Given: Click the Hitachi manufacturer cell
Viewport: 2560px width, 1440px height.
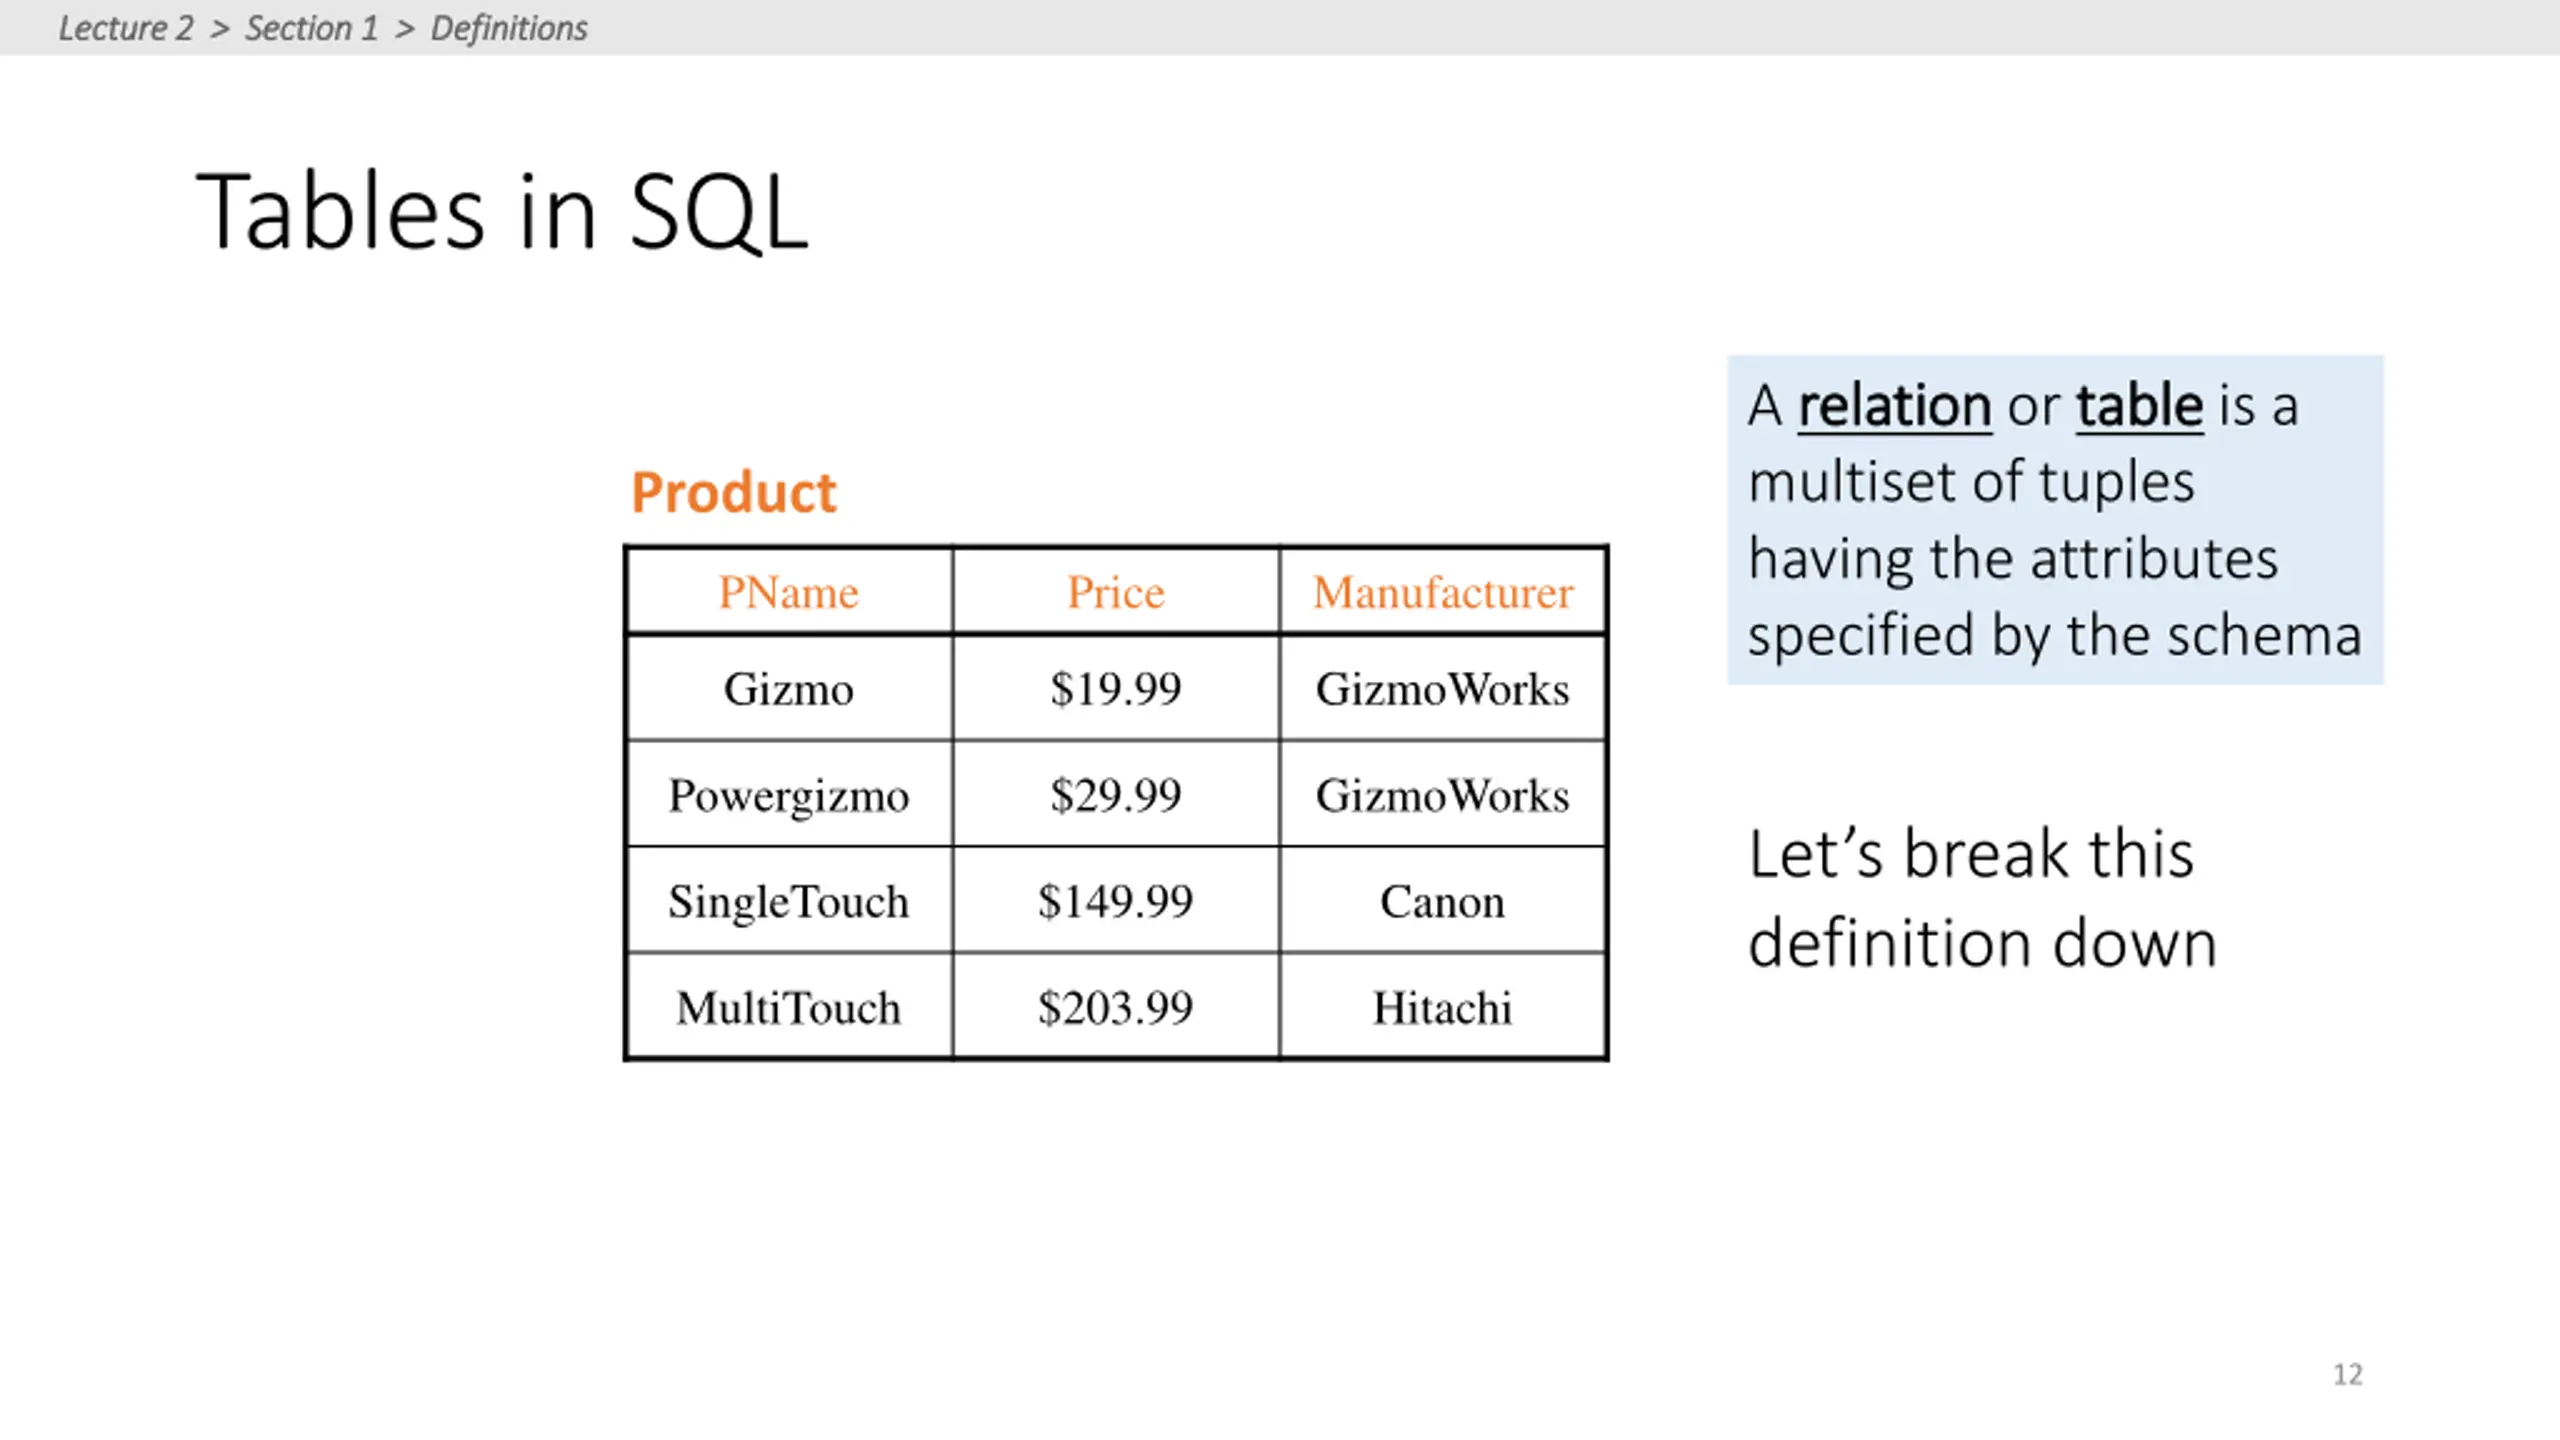Looking at the screenshot, I should click(1443, 1007).
